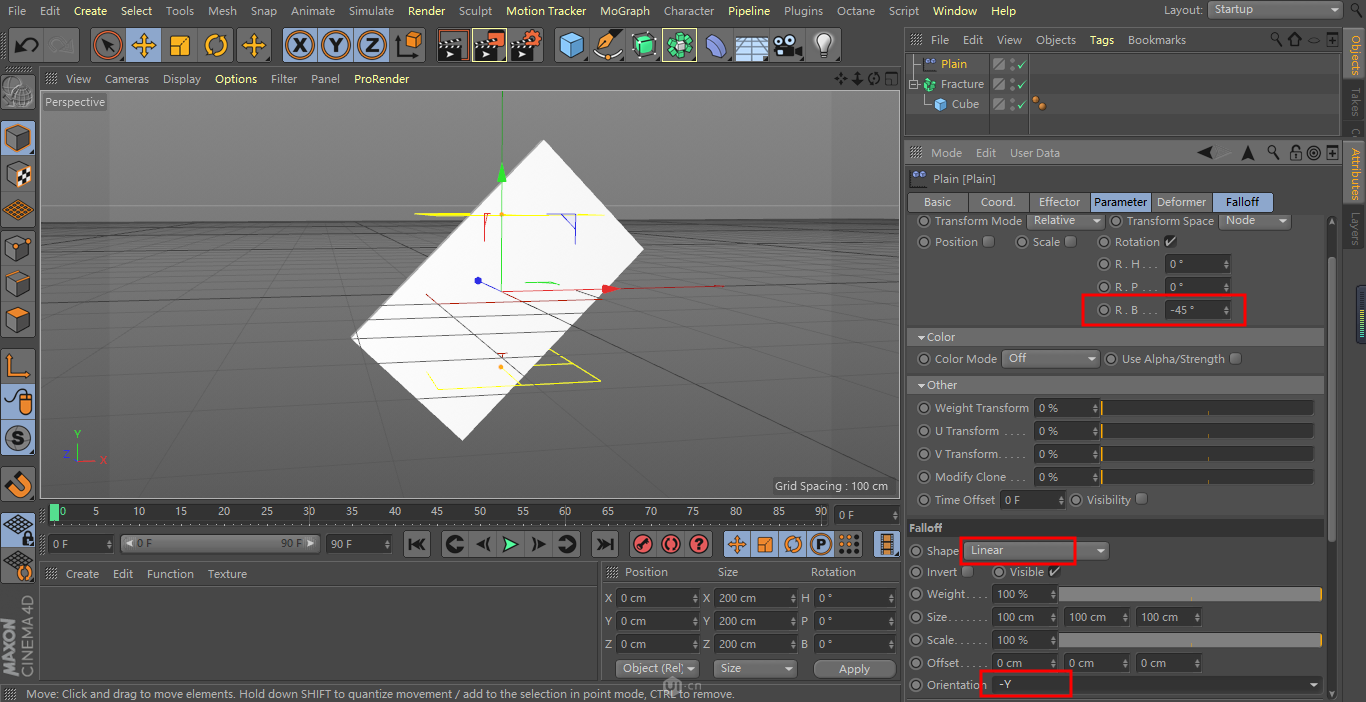Disable the Rotation checkbox
Image resolution: width=1366 pixels, height=702 pixels.
[x=1170, y=242]
